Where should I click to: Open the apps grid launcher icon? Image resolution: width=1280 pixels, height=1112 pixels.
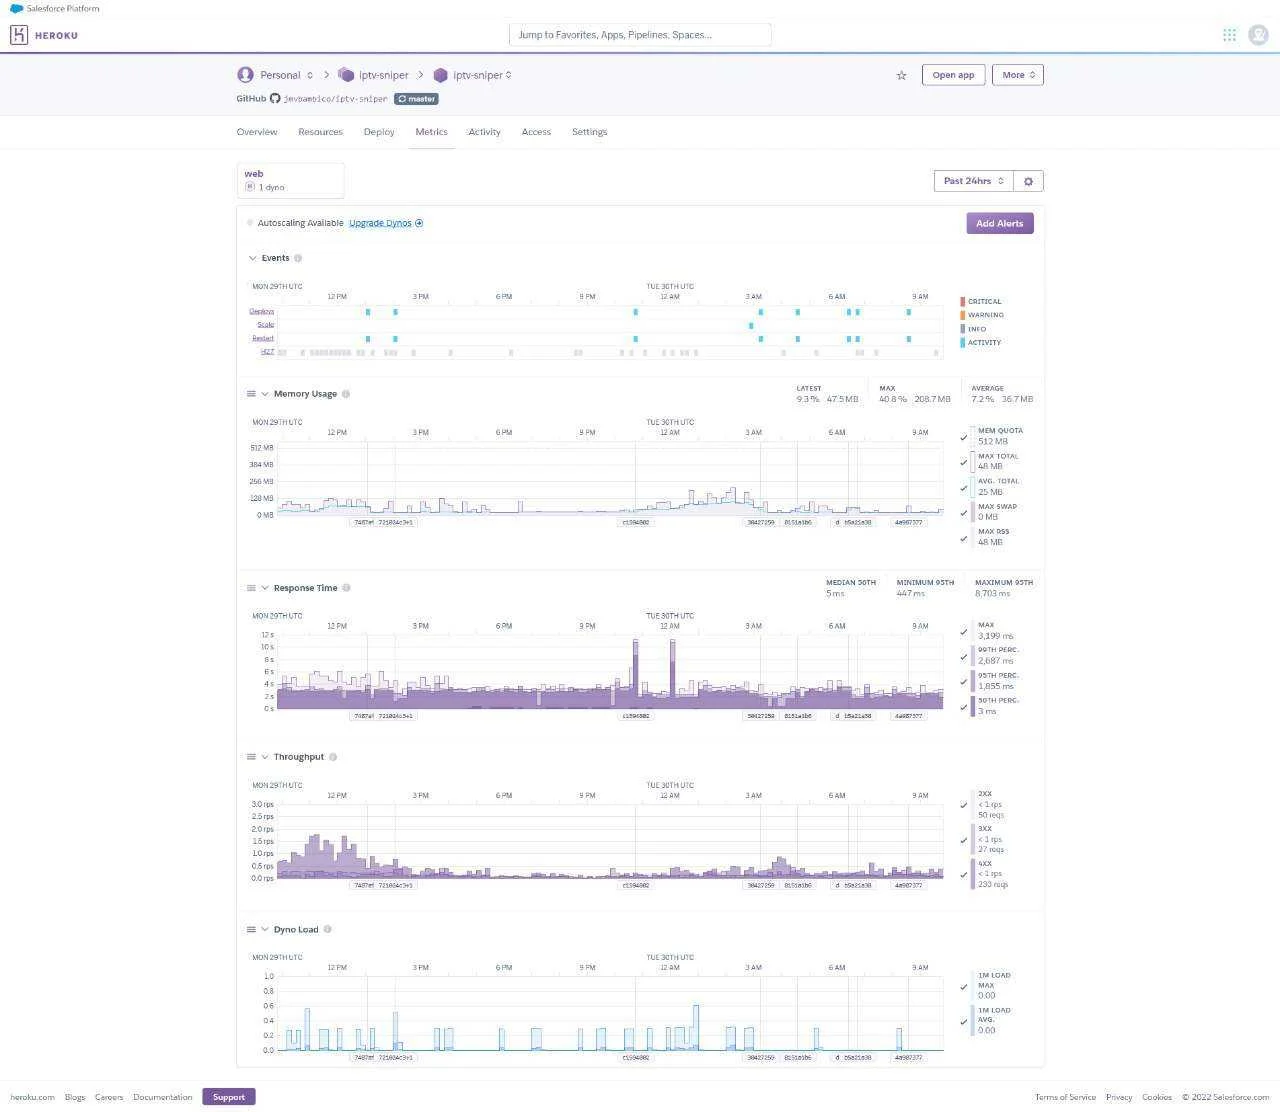pyautogui.click(x=1229, y=35)
